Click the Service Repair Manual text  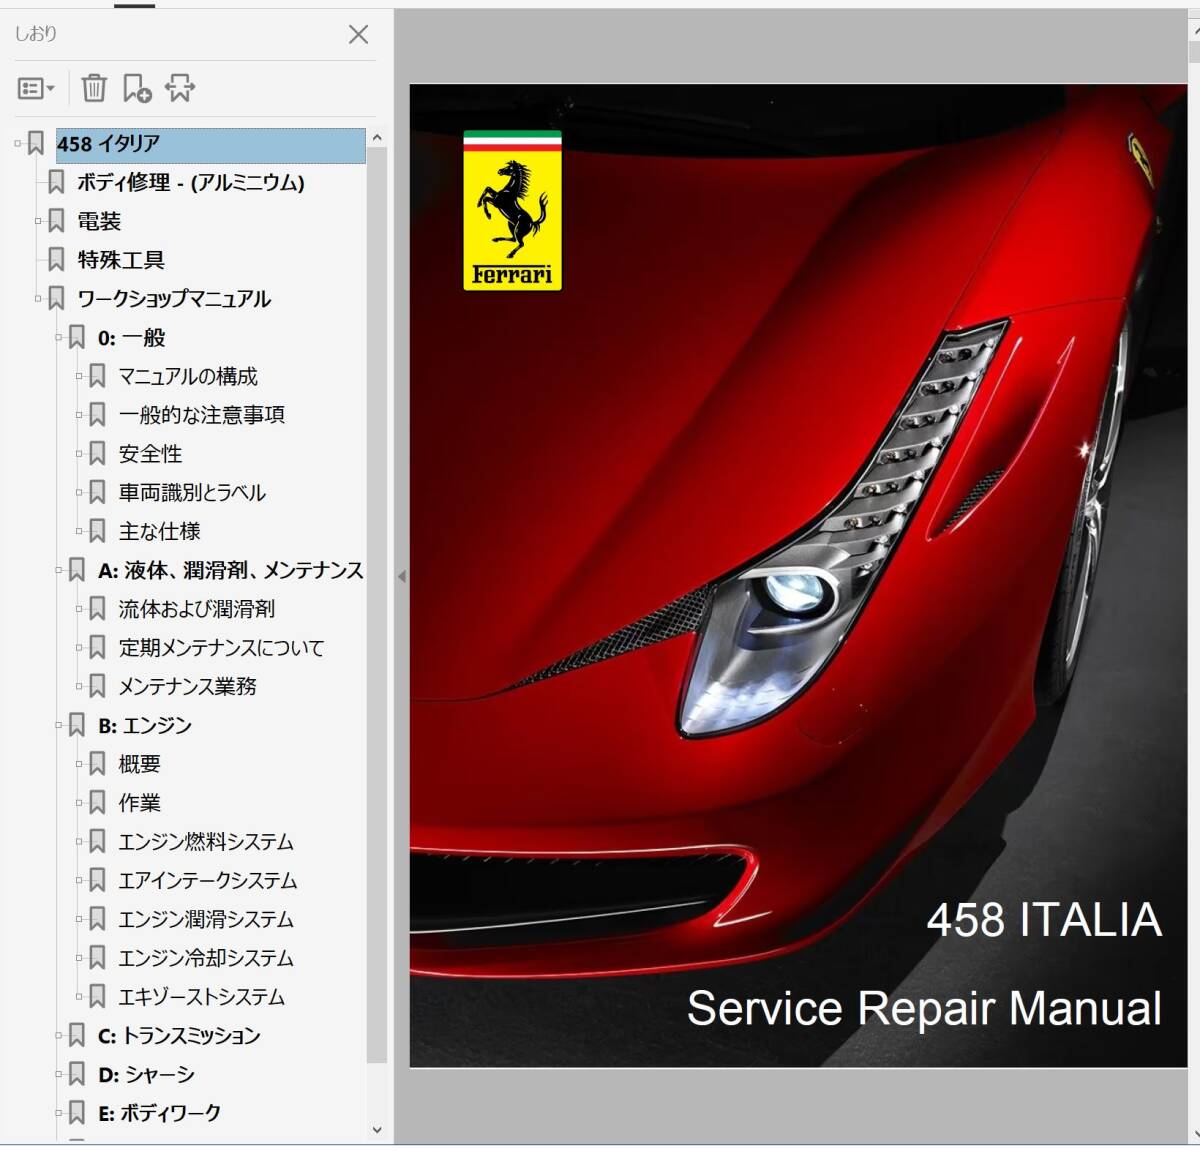click(925, 1008)
